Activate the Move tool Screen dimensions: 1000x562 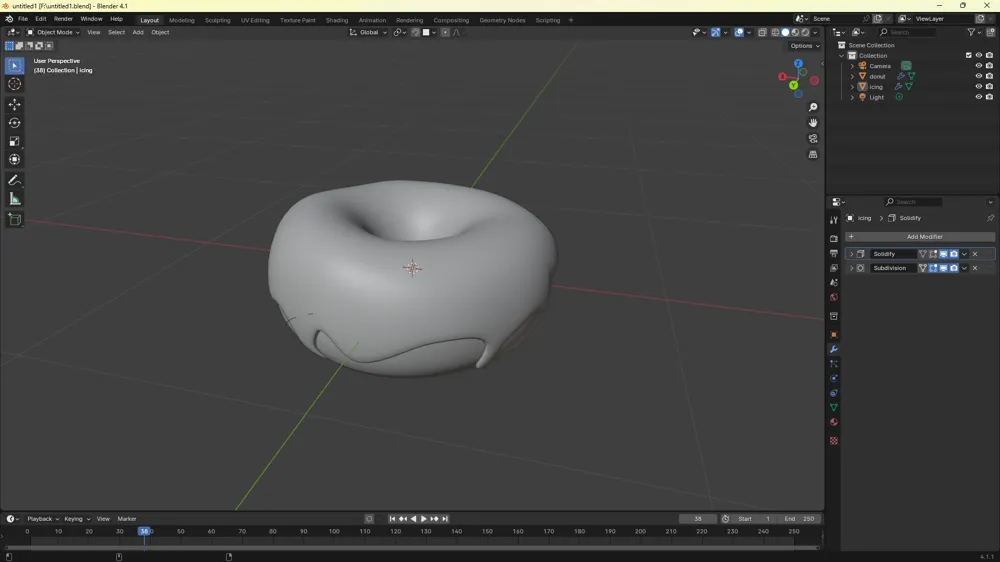coord(15,104)
